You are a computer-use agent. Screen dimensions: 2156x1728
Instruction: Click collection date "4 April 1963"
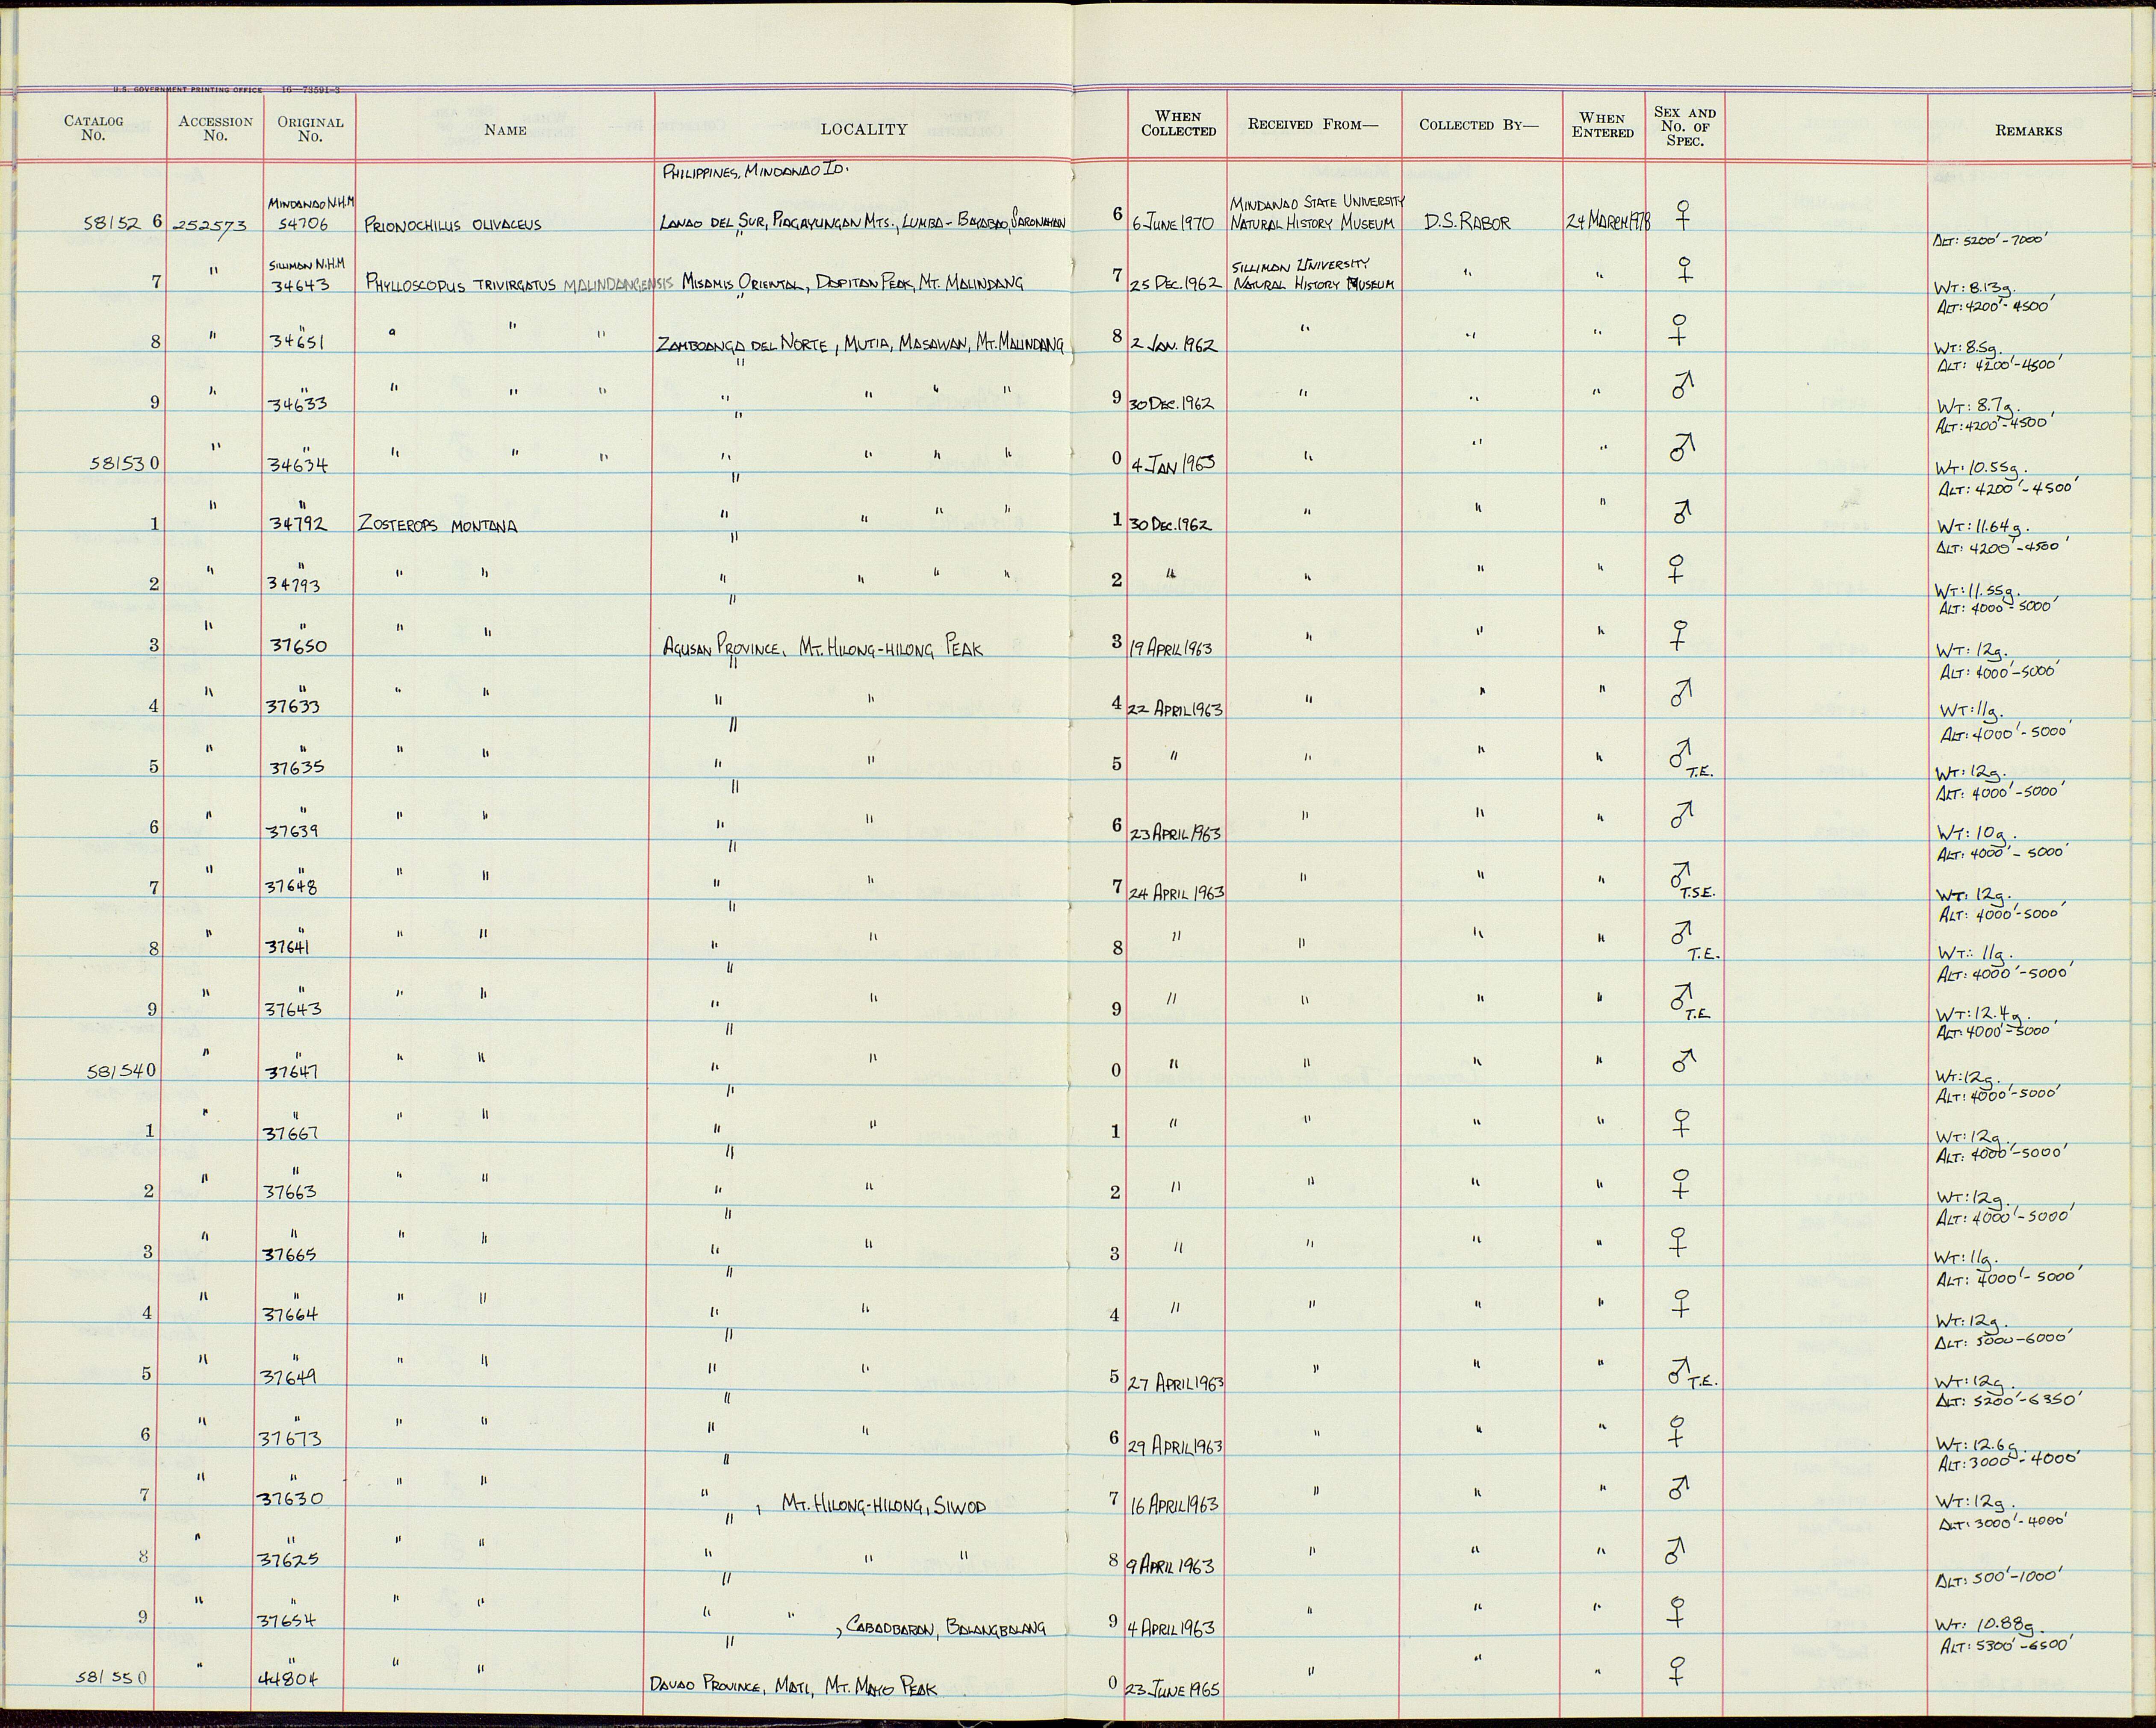[1172, 1628]
